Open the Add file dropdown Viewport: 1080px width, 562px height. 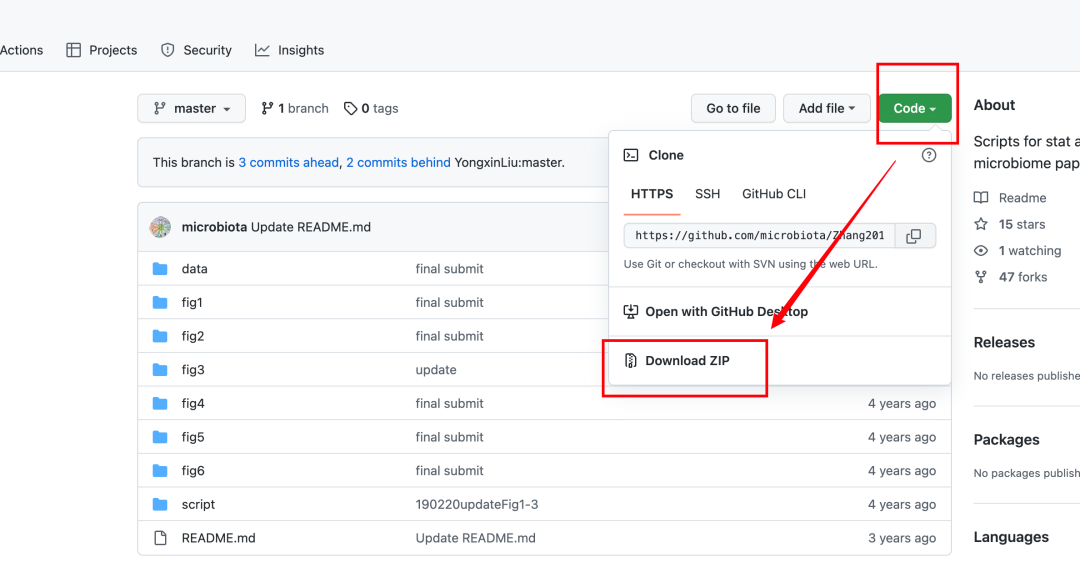(x=827, y=108)
